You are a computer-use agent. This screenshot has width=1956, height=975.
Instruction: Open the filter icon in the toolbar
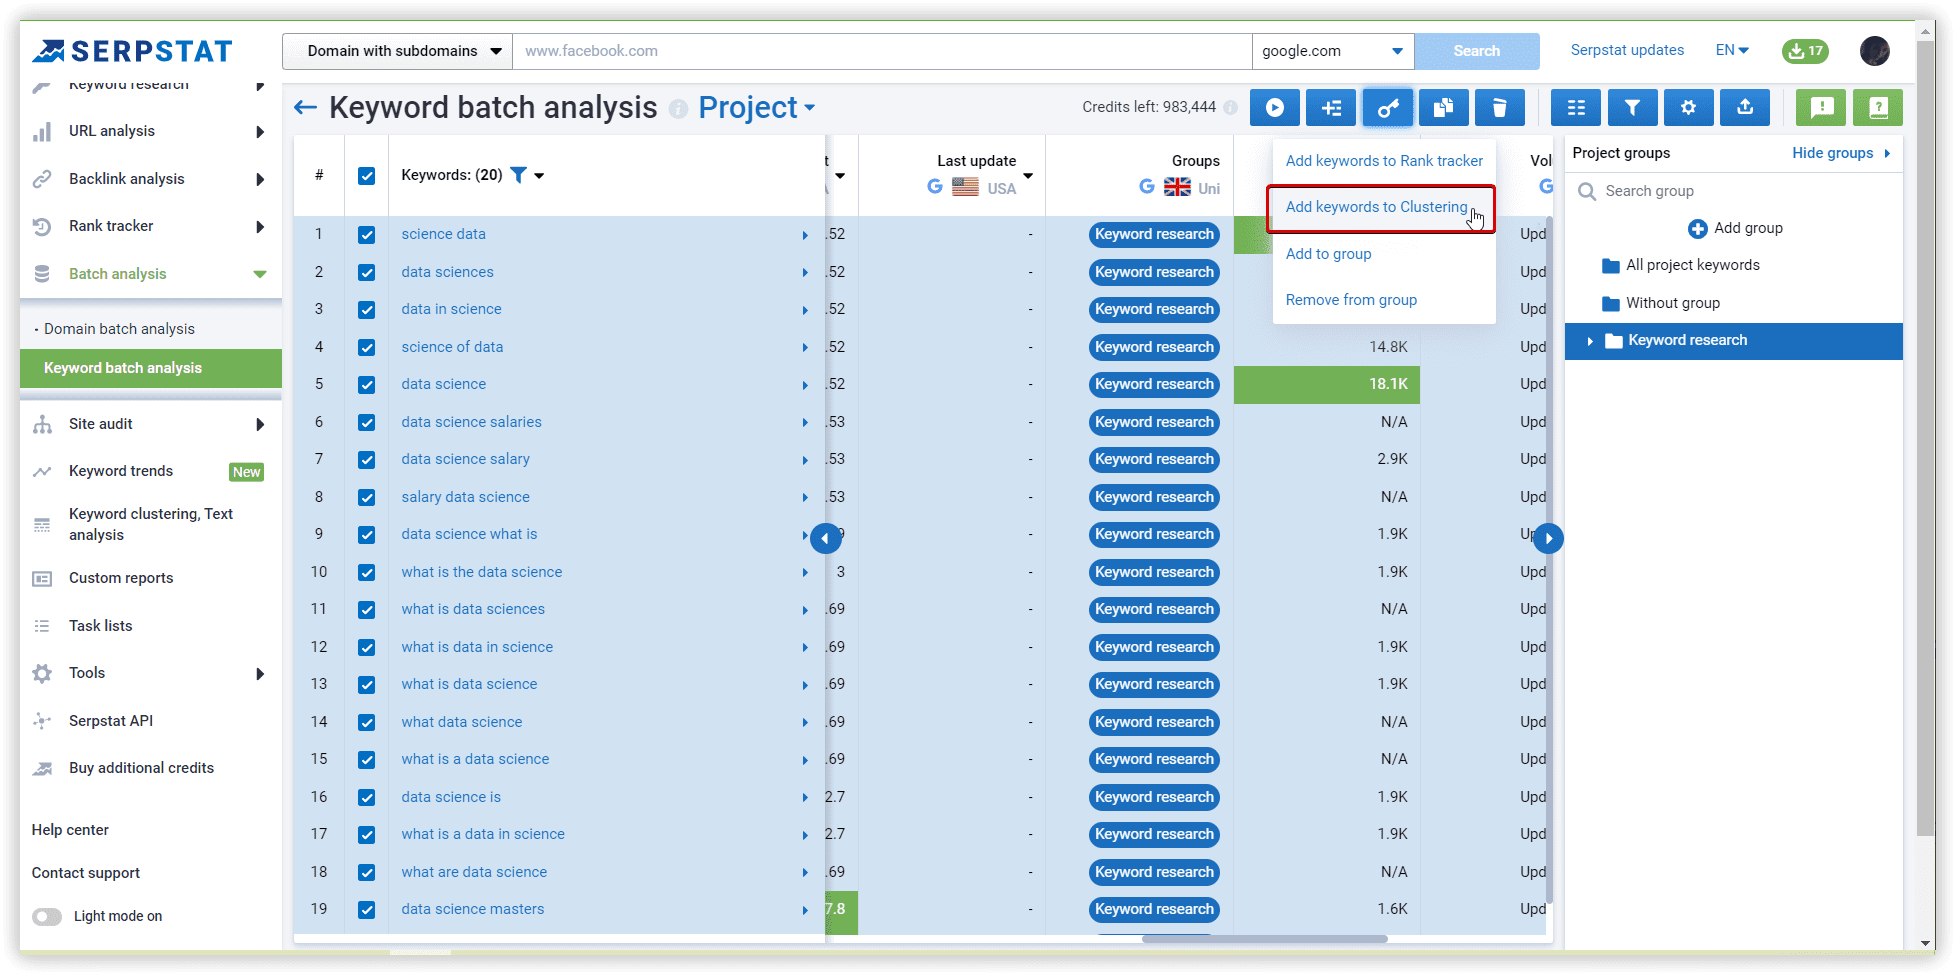click(1632, 107)
